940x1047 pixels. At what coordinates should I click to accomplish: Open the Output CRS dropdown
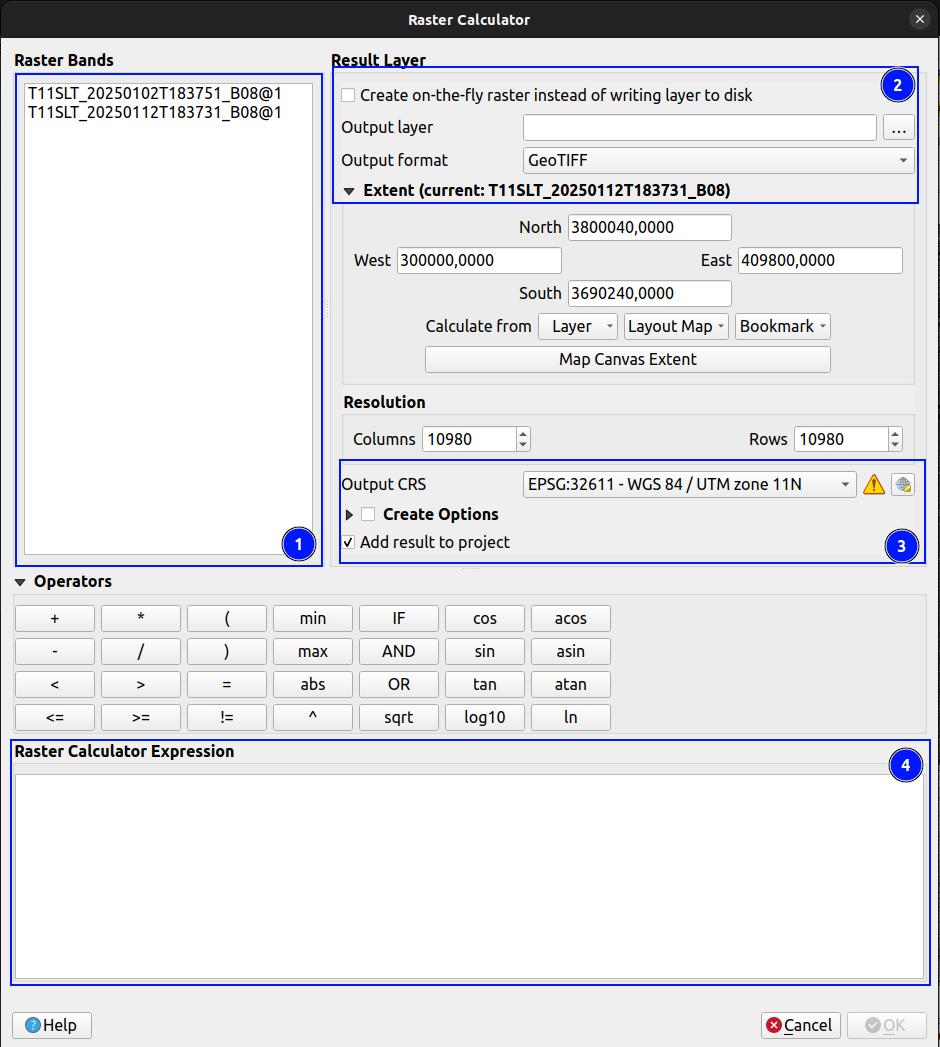pos(689,485)
